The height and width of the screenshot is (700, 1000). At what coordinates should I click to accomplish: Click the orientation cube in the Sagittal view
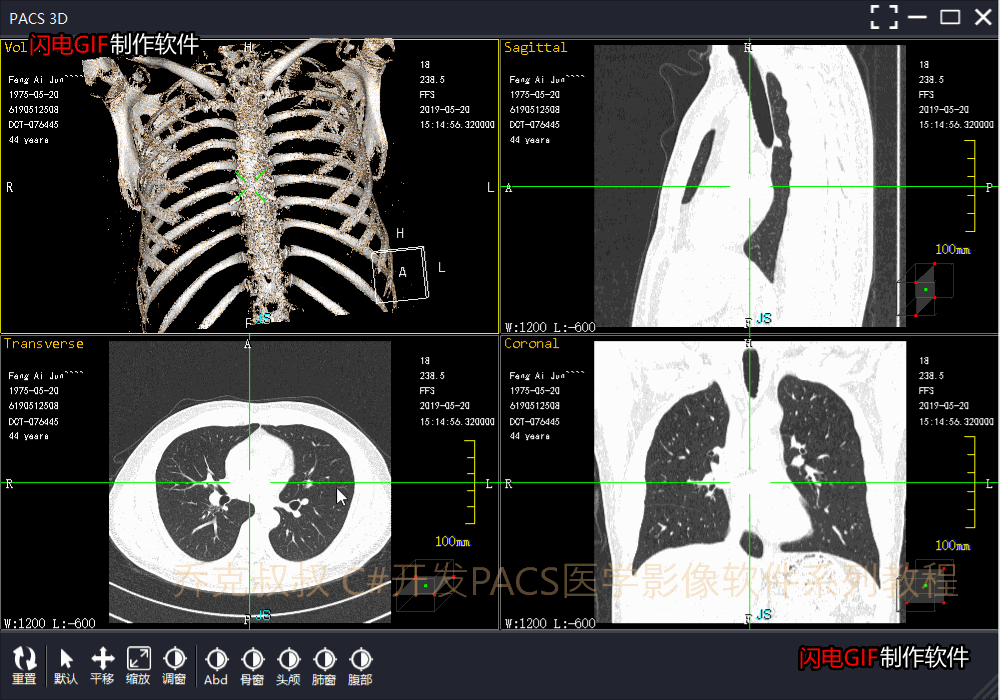(x=925, y=288)
